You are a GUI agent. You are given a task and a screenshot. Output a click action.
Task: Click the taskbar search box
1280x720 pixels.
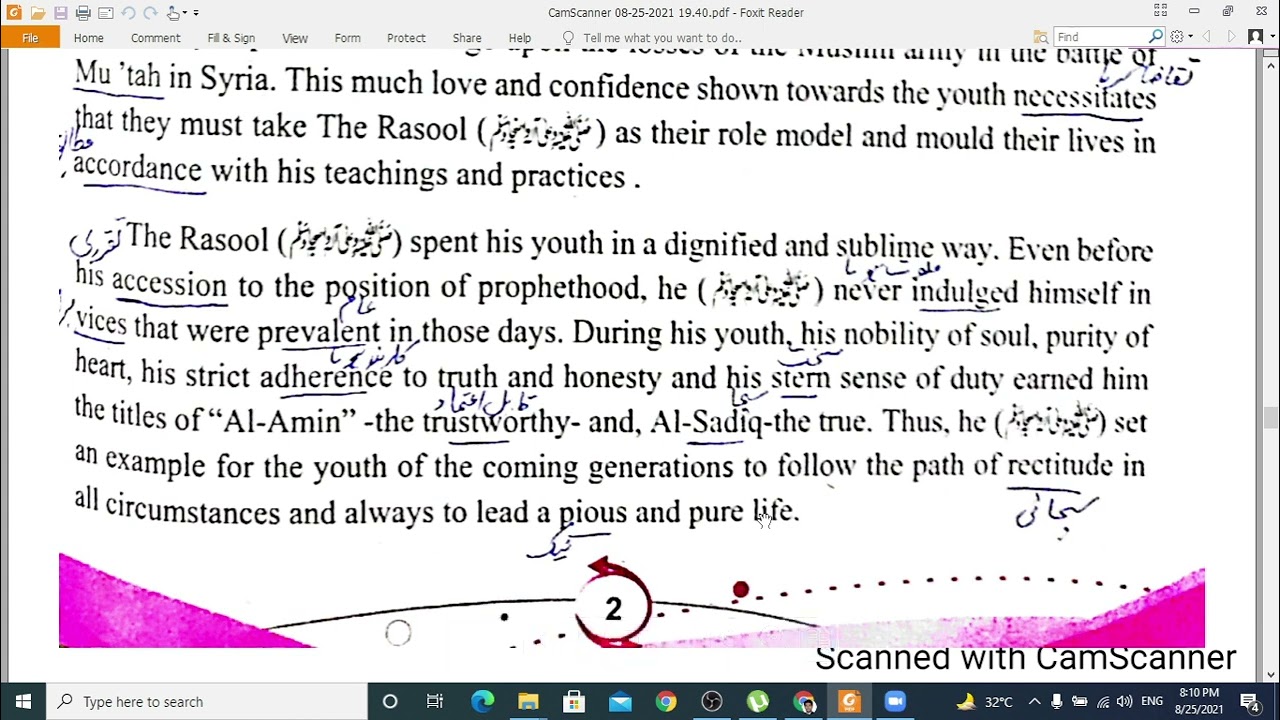[207, 701]
